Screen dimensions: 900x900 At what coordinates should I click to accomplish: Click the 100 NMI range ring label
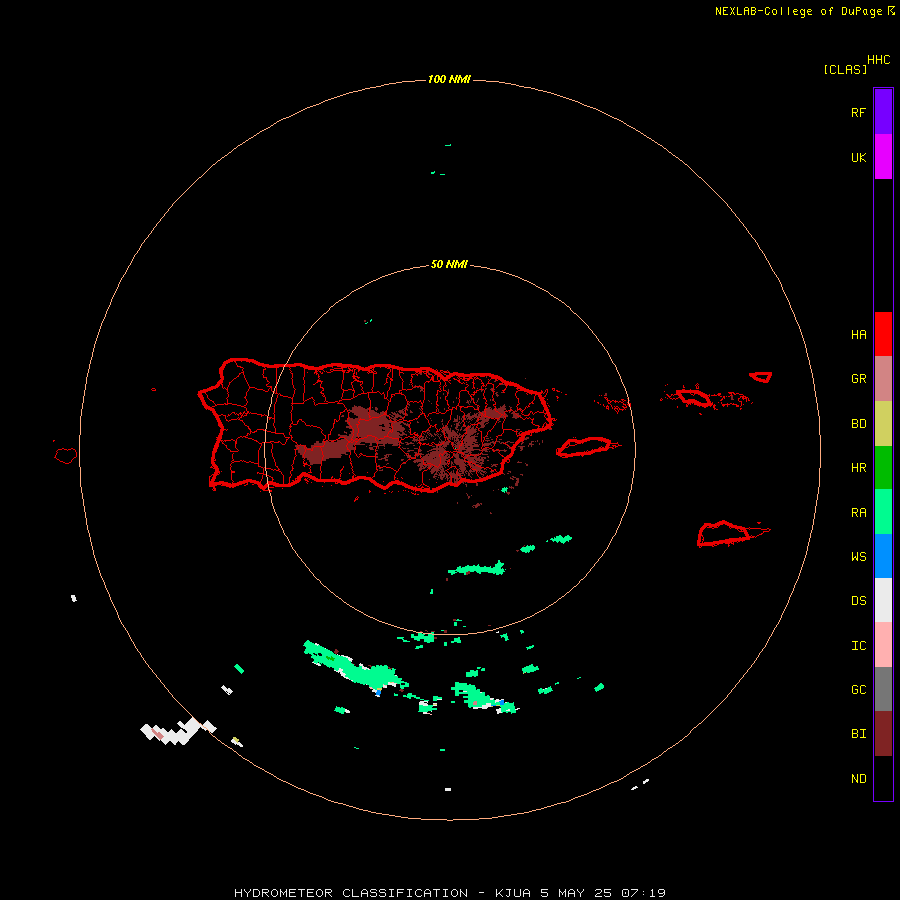[x=449, y=79]
